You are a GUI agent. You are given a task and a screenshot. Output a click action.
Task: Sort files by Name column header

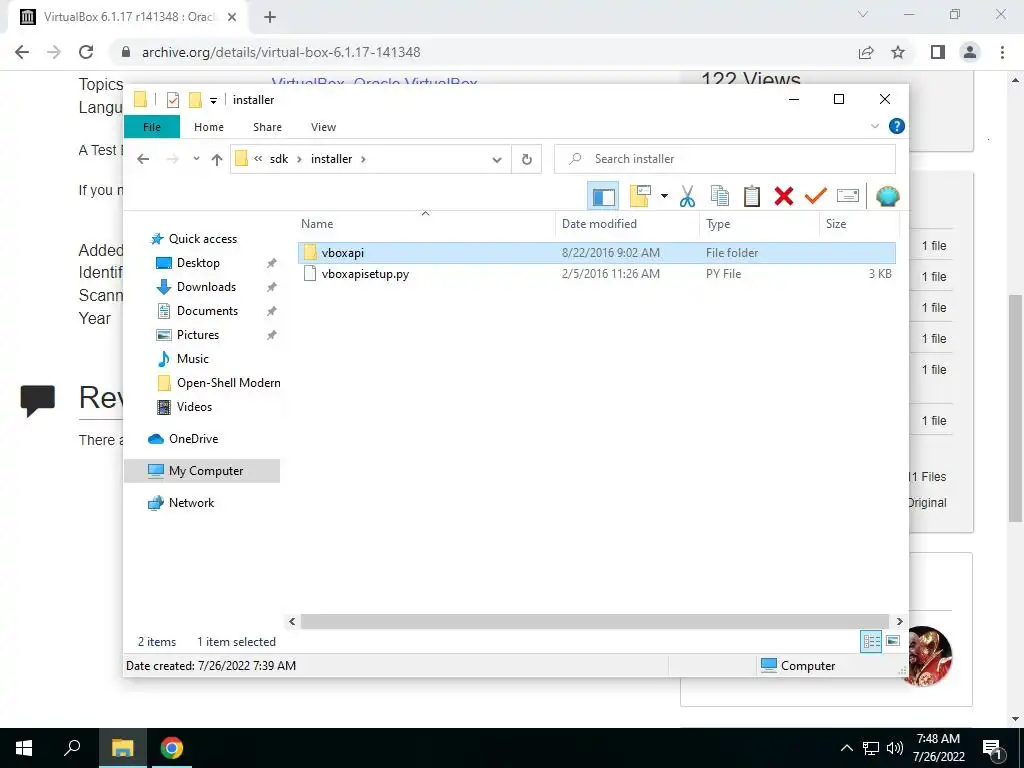(425, 223)
